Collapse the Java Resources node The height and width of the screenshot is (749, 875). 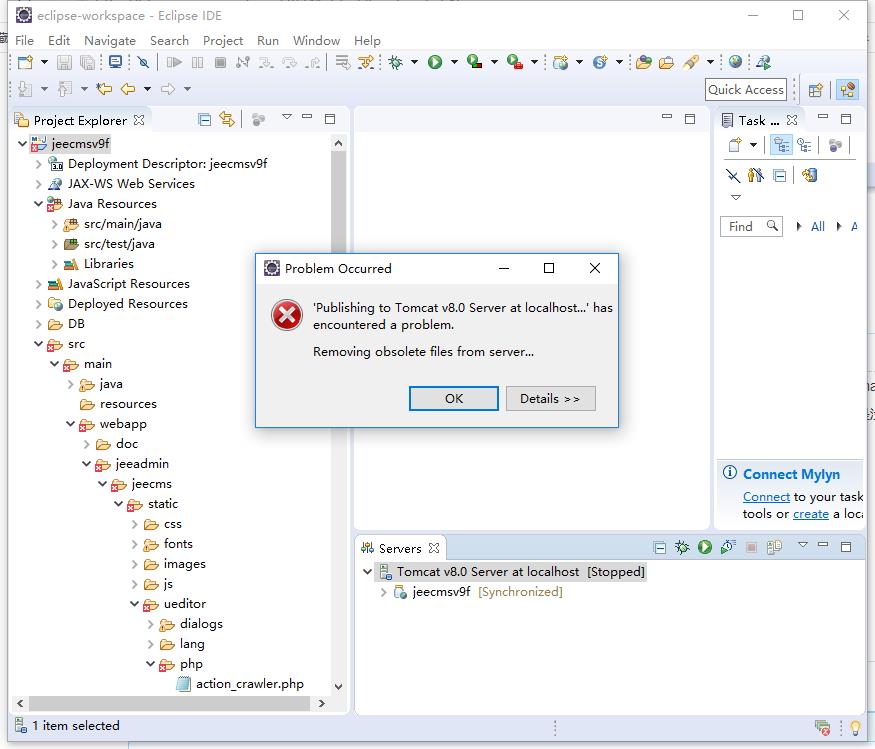pos(38,204)
